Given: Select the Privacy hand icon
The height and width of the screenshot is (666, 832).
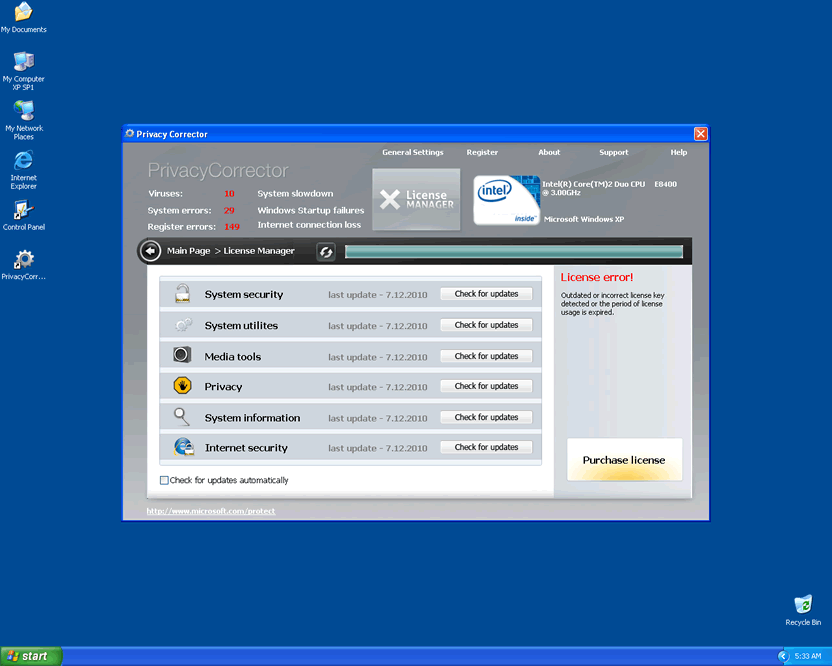Looking at the screenshot, I should pyautogui.click(x=182, y=386).
